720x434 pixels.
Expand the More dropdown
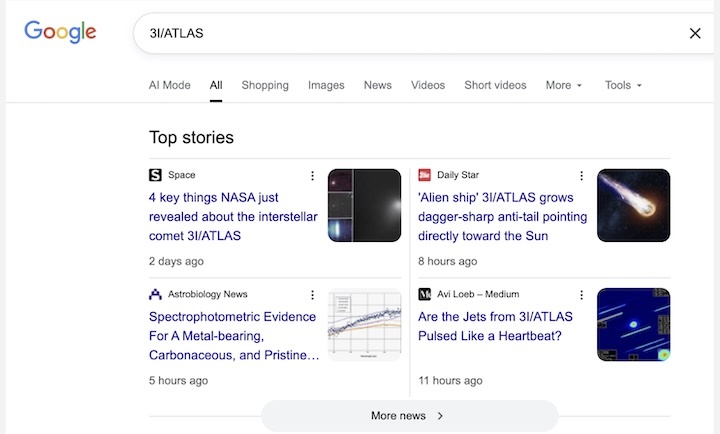tap(563, 85)
